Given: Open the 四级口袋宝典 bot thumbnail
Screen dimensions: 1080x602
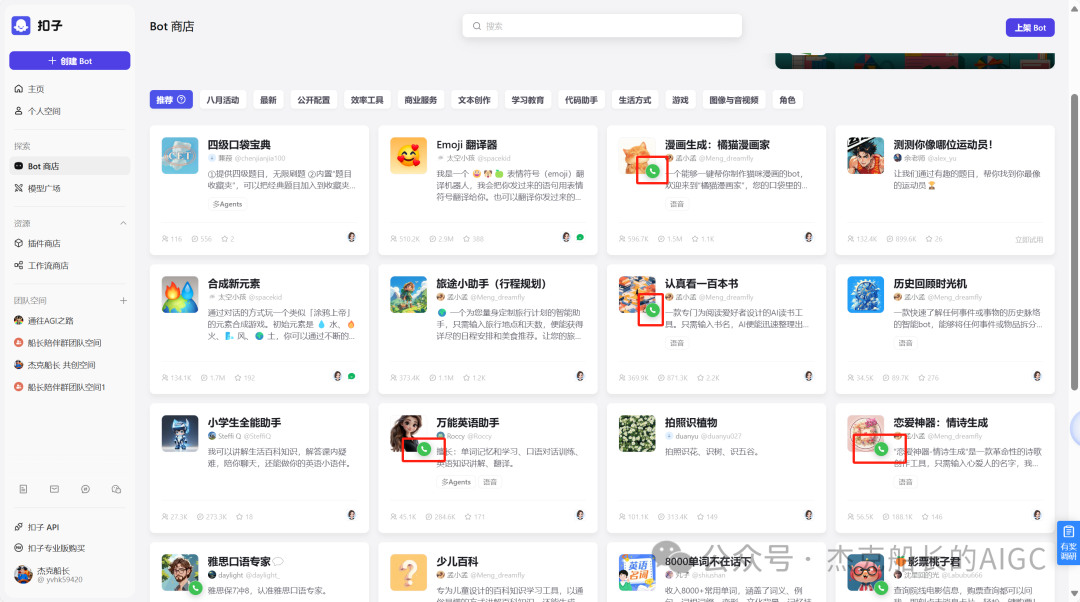Looking at the screenshot, I should [x=180, y=156].
